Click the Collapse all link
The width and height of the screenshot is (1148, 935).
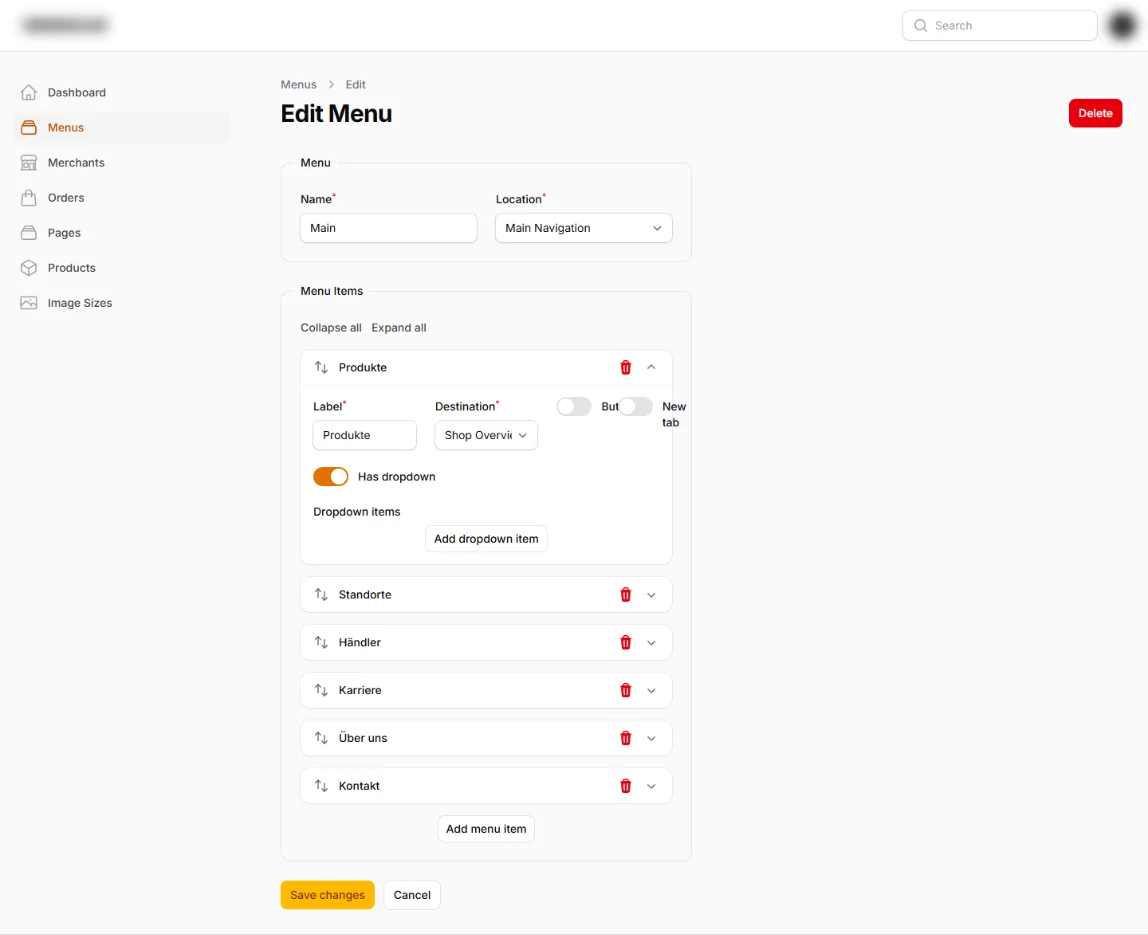(331, 327)
